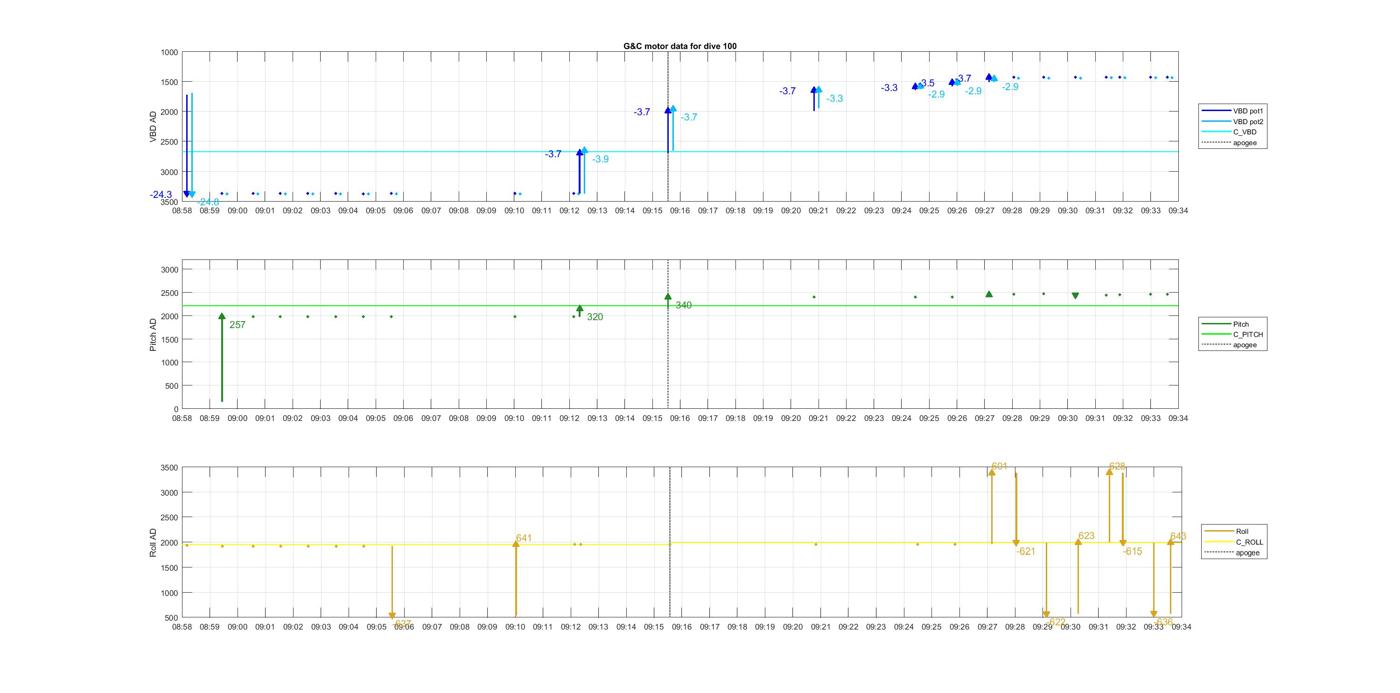Click the '-3.9' VBD data label
Image resolution: width=1400 pixels, height=693 pixels.
[x=600, y=159]
